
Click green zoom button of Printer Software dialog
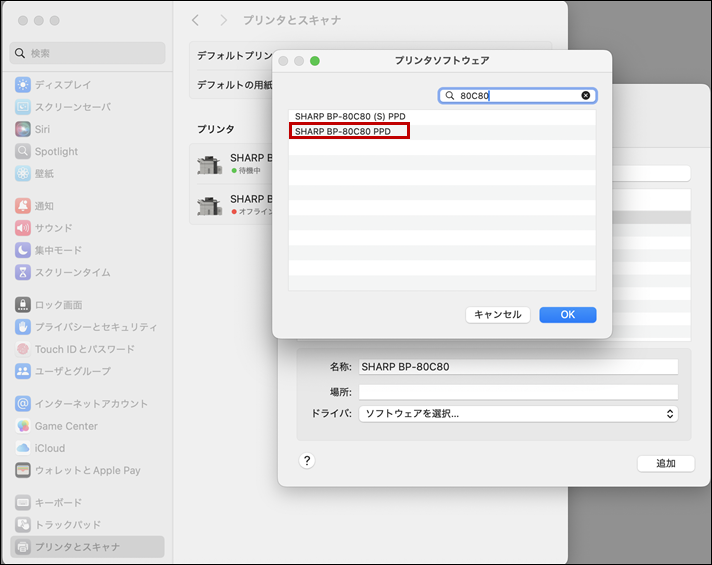click(x=315, y=61)
